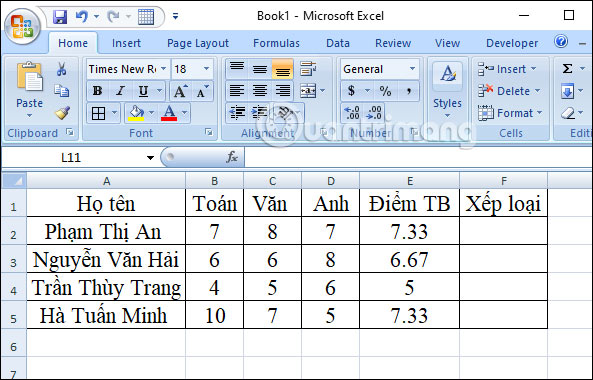Viewport: 593px width, 380px height.
Task: Switch to the Formulas tab
Action: coord(276,43)
